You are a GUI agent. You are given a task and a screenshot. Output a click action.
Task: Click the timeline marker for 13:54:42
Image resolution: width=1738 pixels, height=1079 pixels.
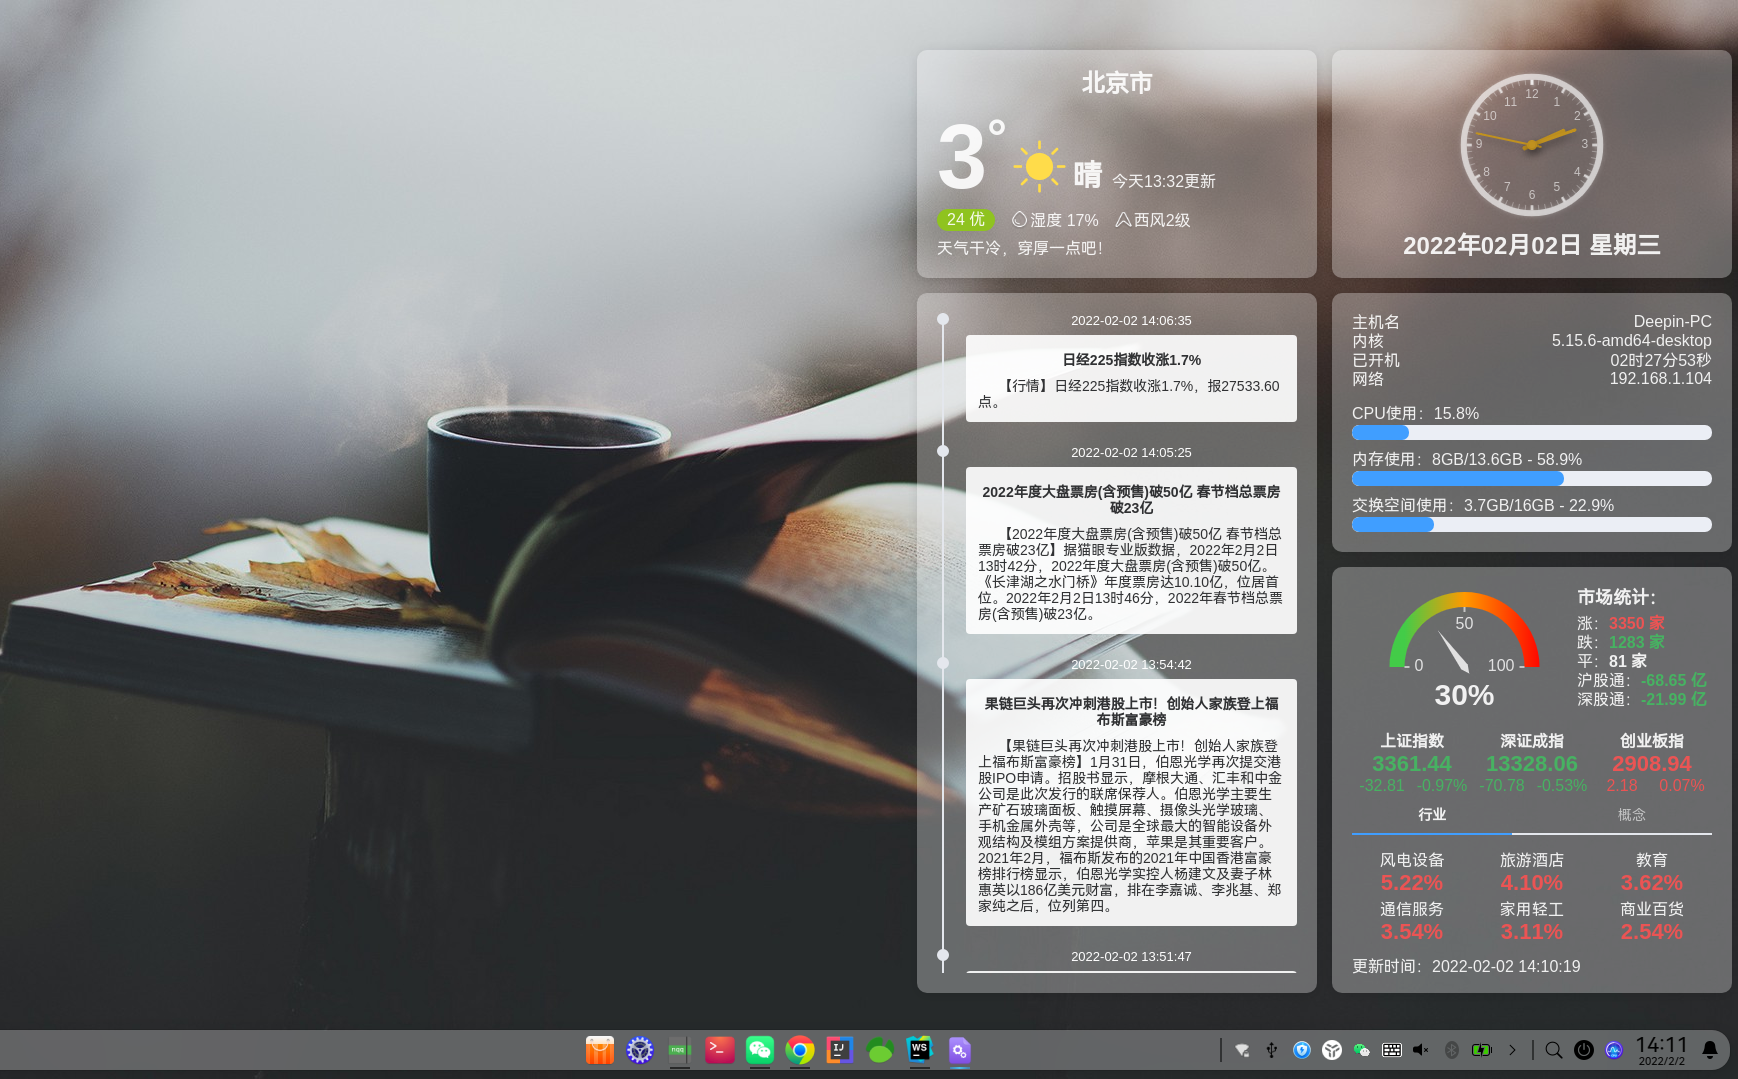943,663
